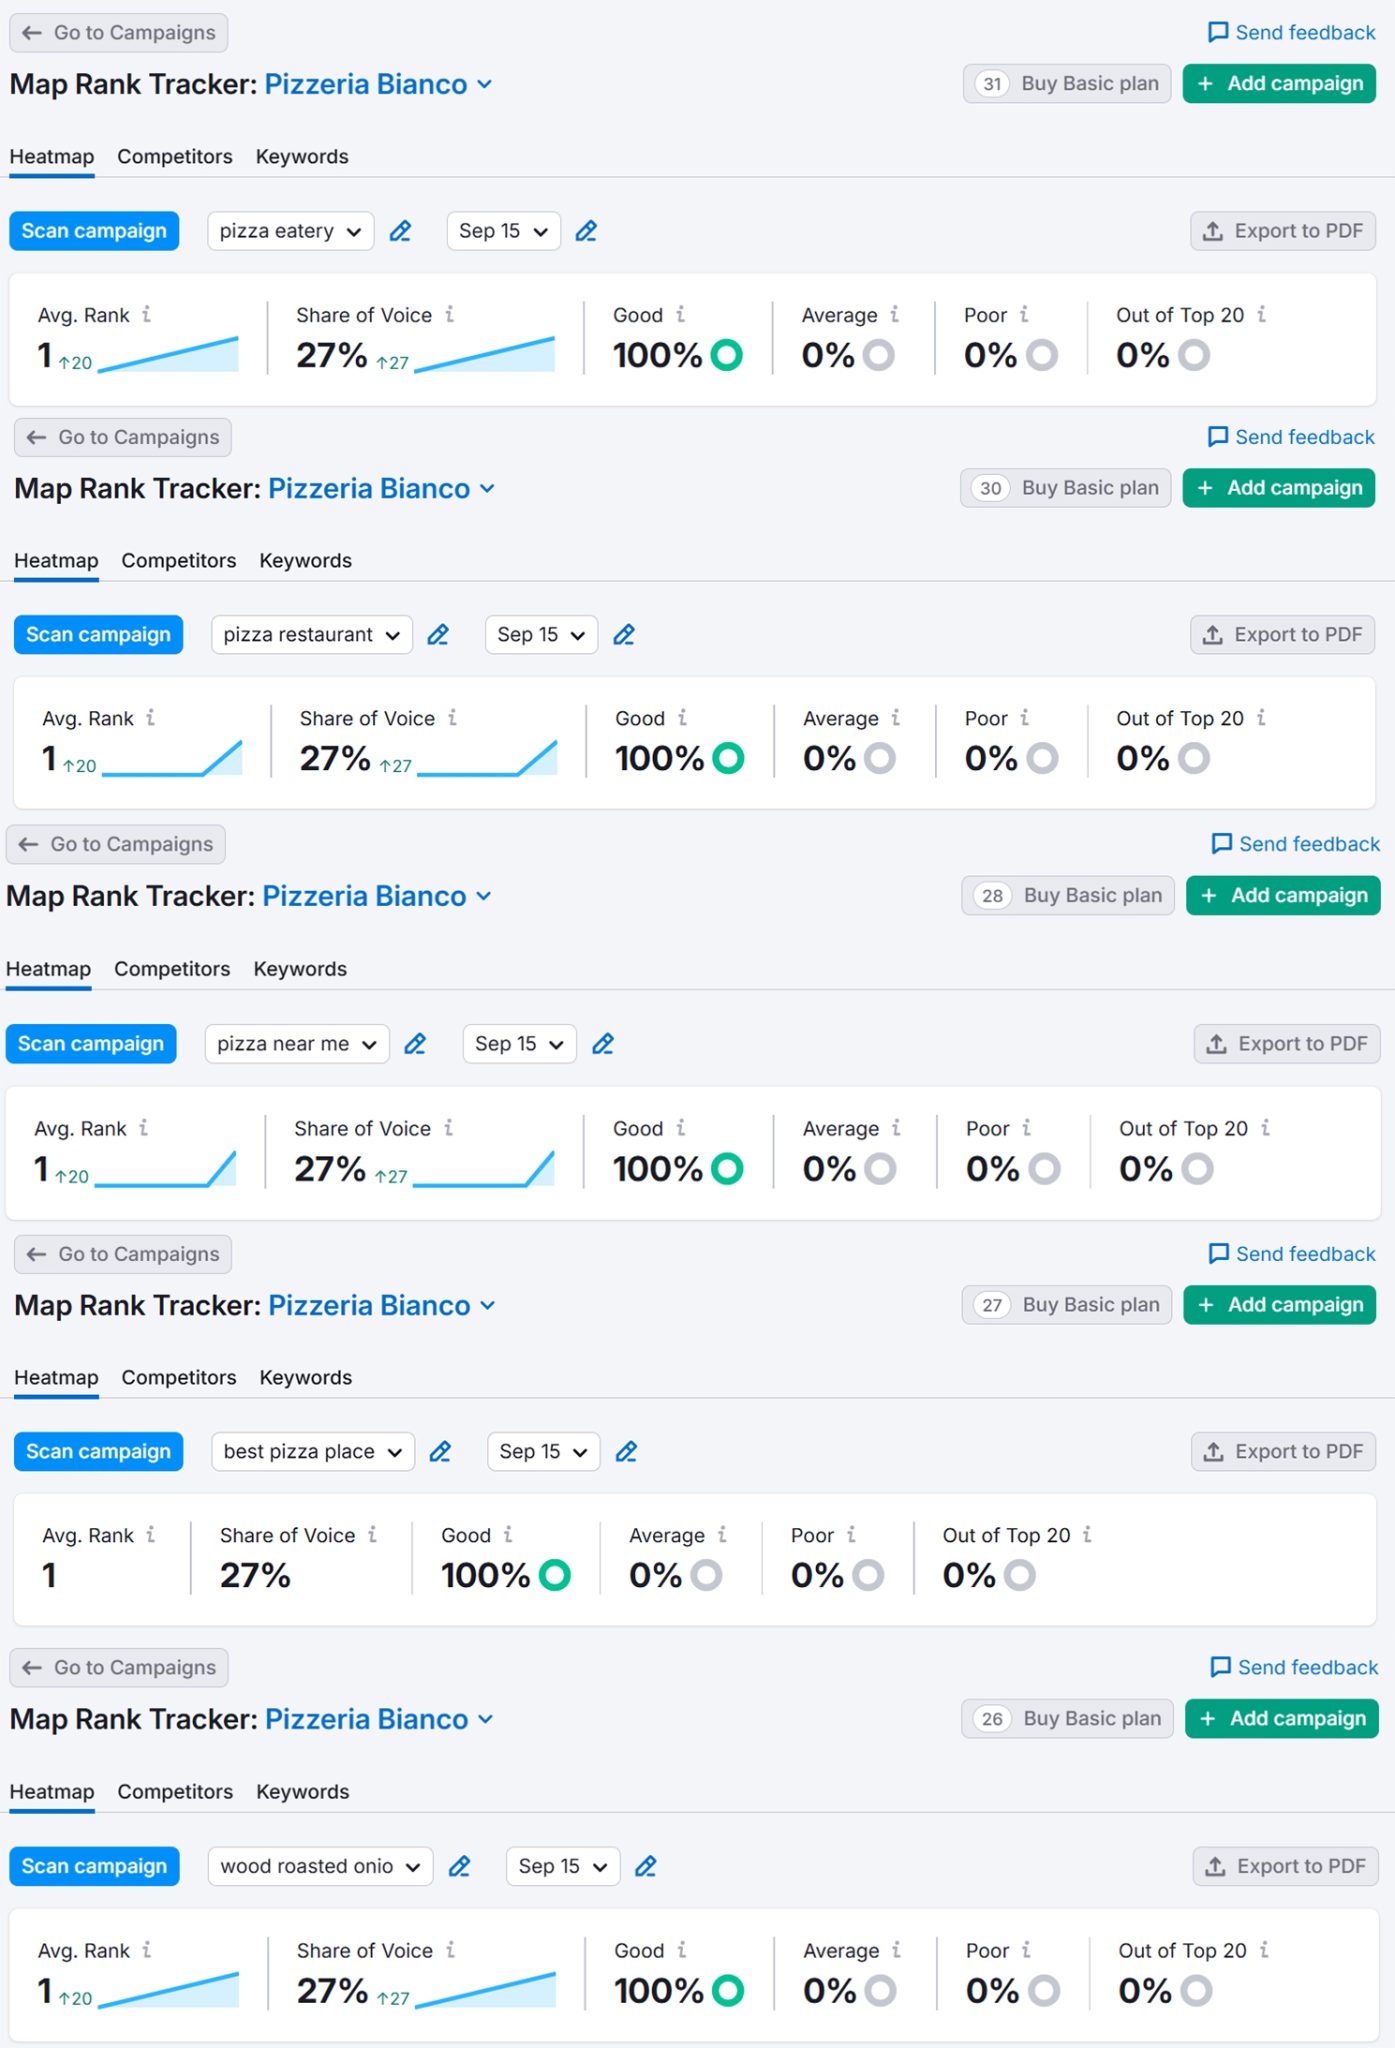Click info icon next to Out of Top 20, pizza eatery
The width and height of the screenshot is (1395, 2048).
pyautogui.click(x=1262, y=315)
